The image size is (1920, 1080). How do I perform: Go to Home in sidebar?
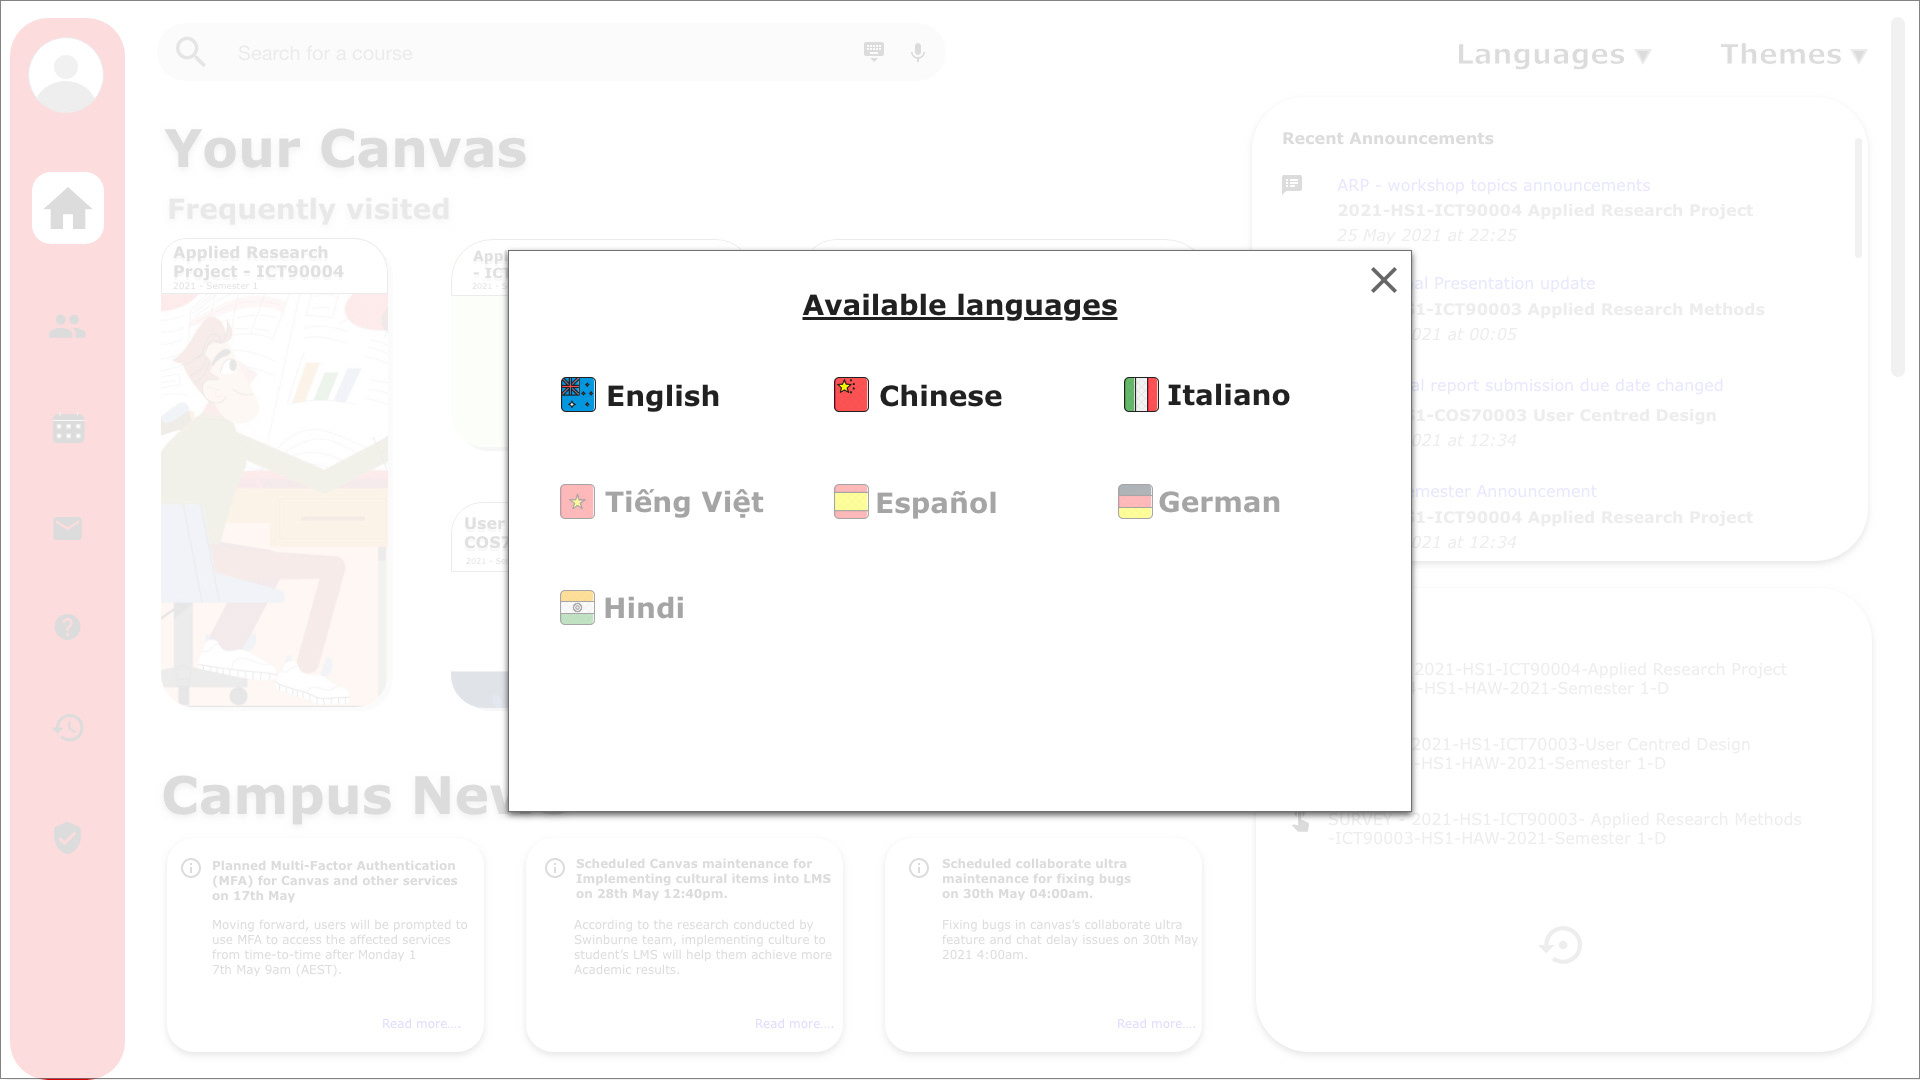pos(68,208)
